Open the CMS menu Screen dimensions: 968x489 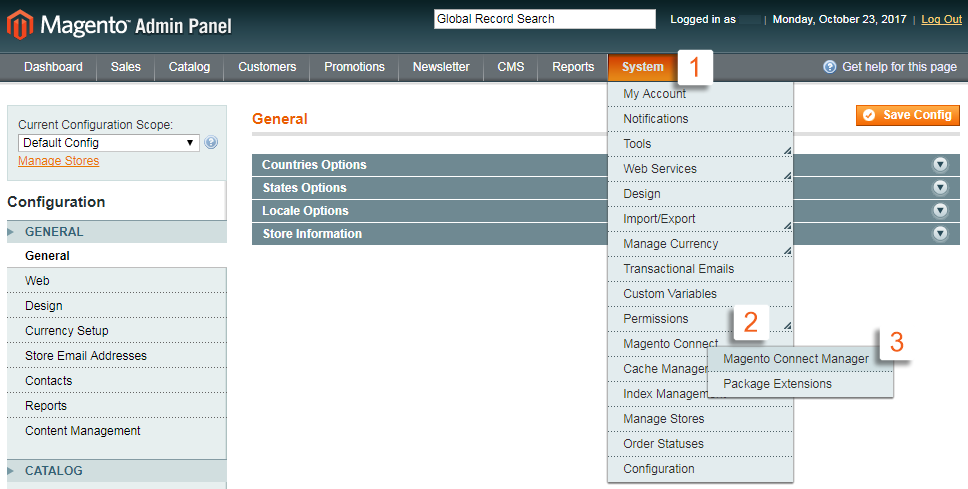pos(511,67)
